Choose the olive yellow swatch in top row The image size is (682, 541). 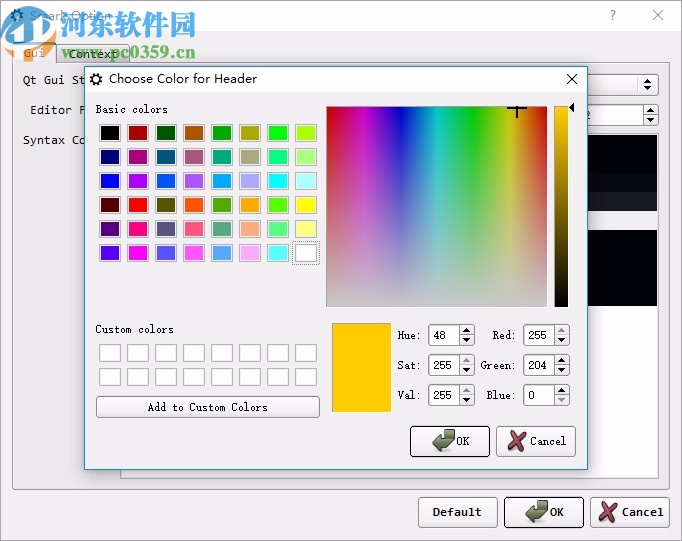[x=250, y=133]
